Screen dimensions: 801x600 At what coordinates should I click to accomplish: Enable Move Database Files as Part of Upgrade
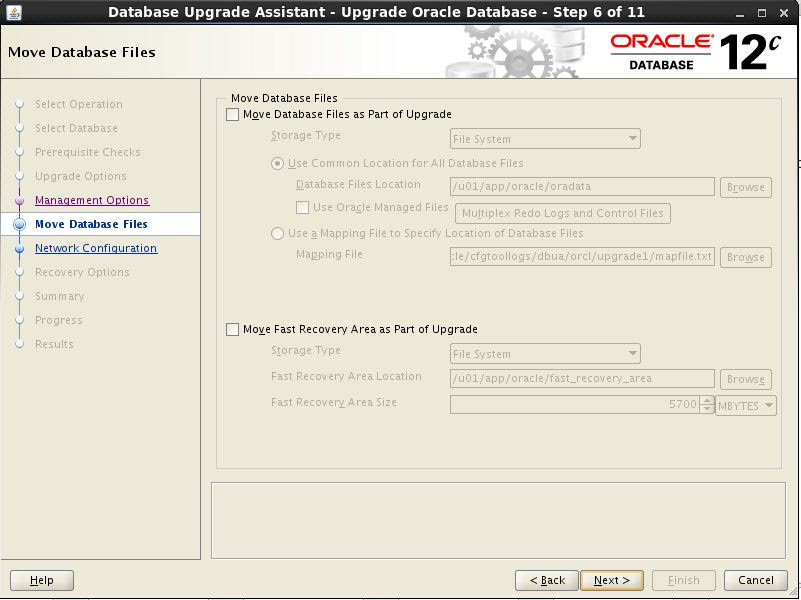pyautogui.click(x=232, y=114)
